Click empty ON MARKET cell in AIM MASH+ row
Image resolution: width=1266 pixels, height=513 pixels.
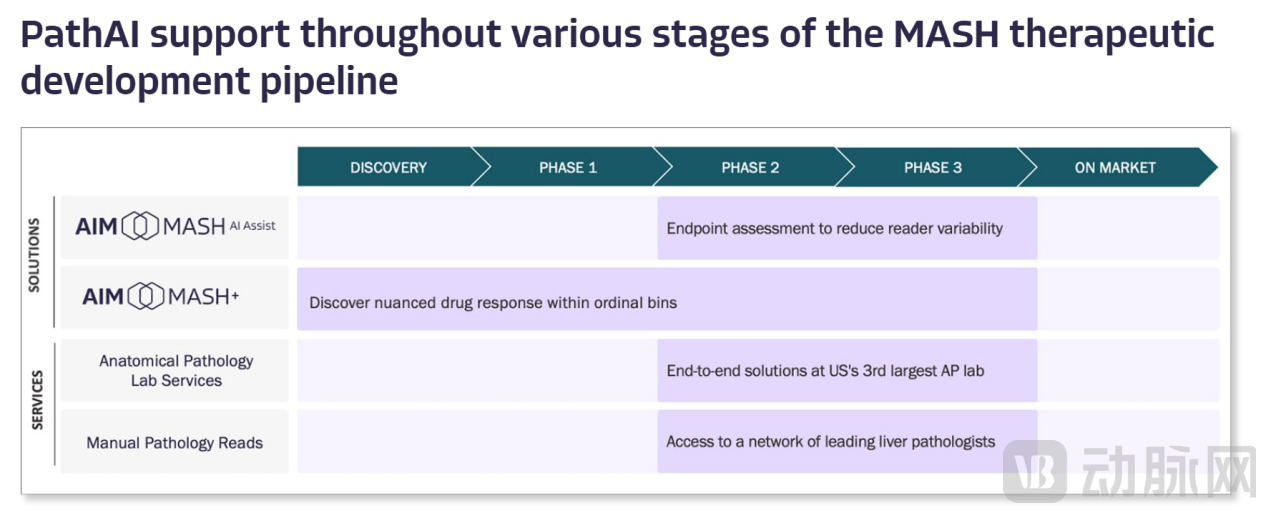[1128, 299]
